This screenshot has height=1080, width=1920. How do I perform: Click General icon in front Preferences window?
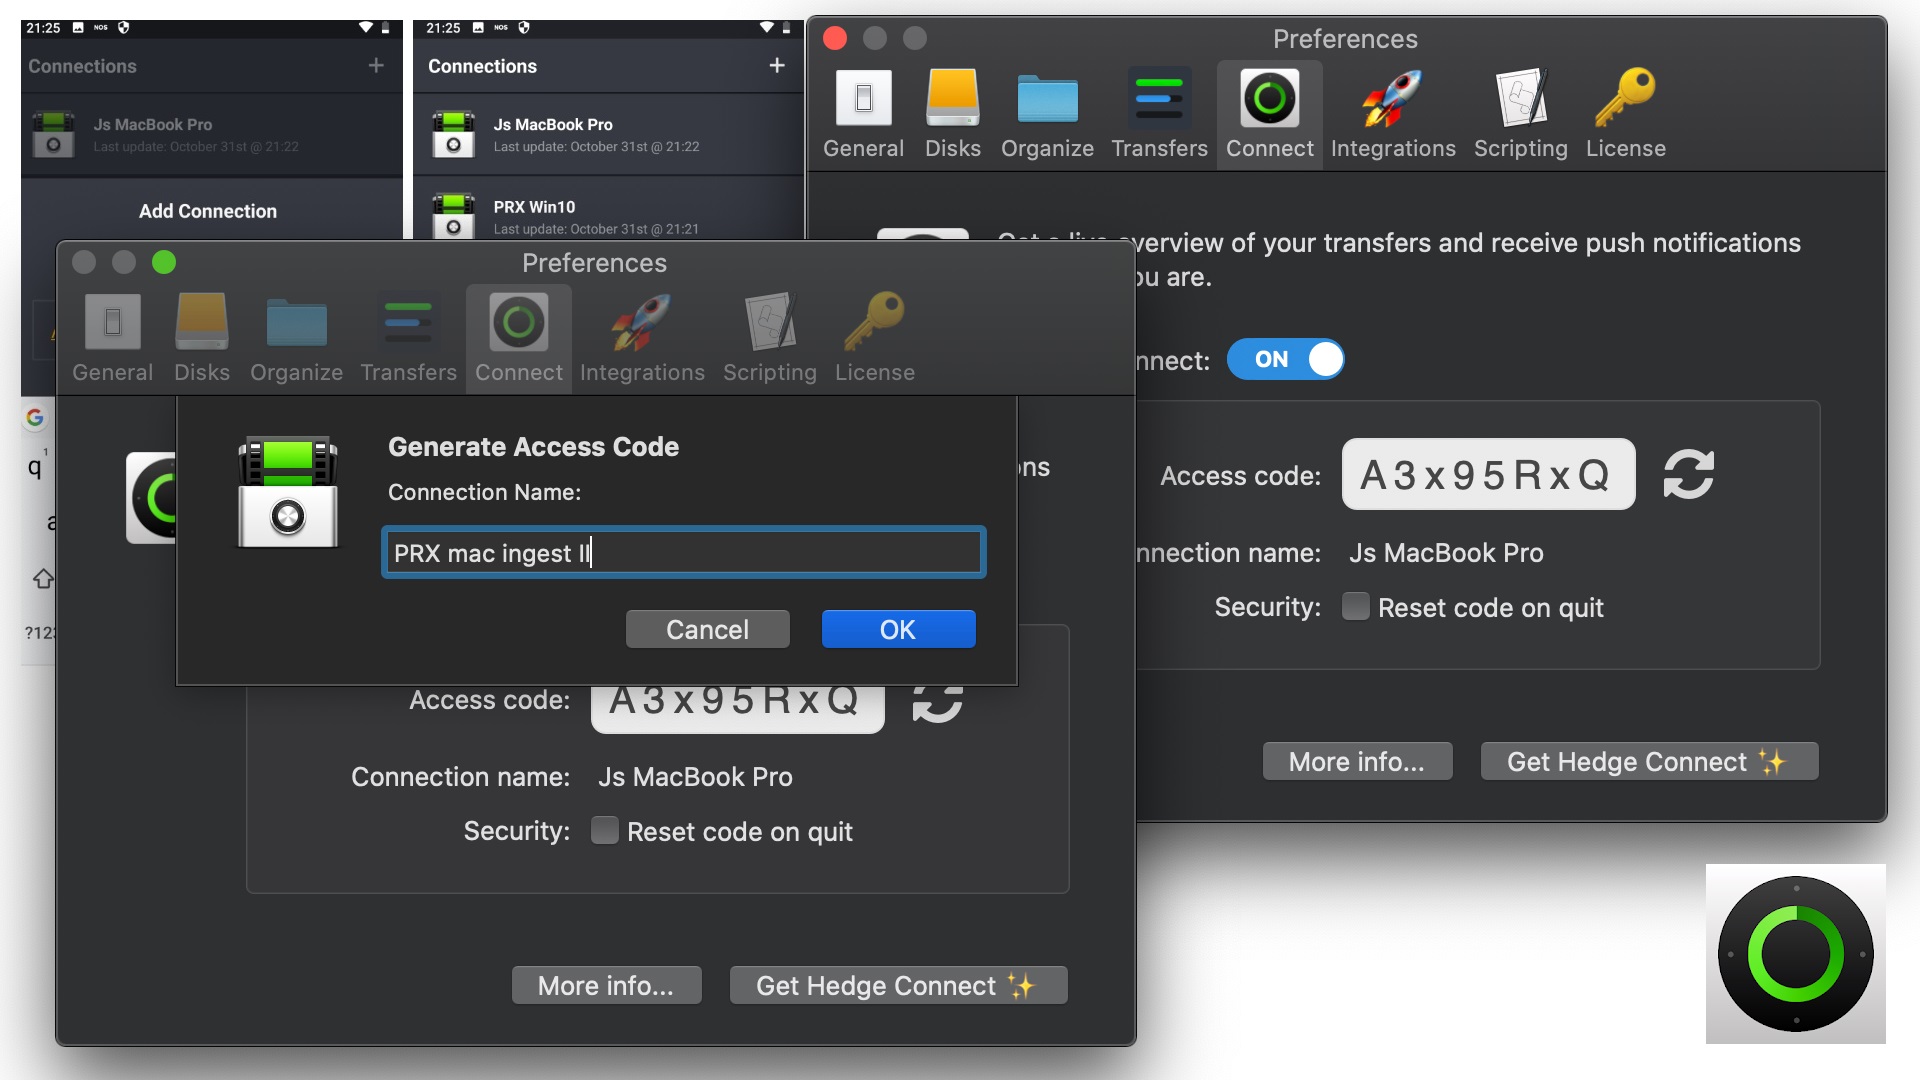(x=112, y=322)
